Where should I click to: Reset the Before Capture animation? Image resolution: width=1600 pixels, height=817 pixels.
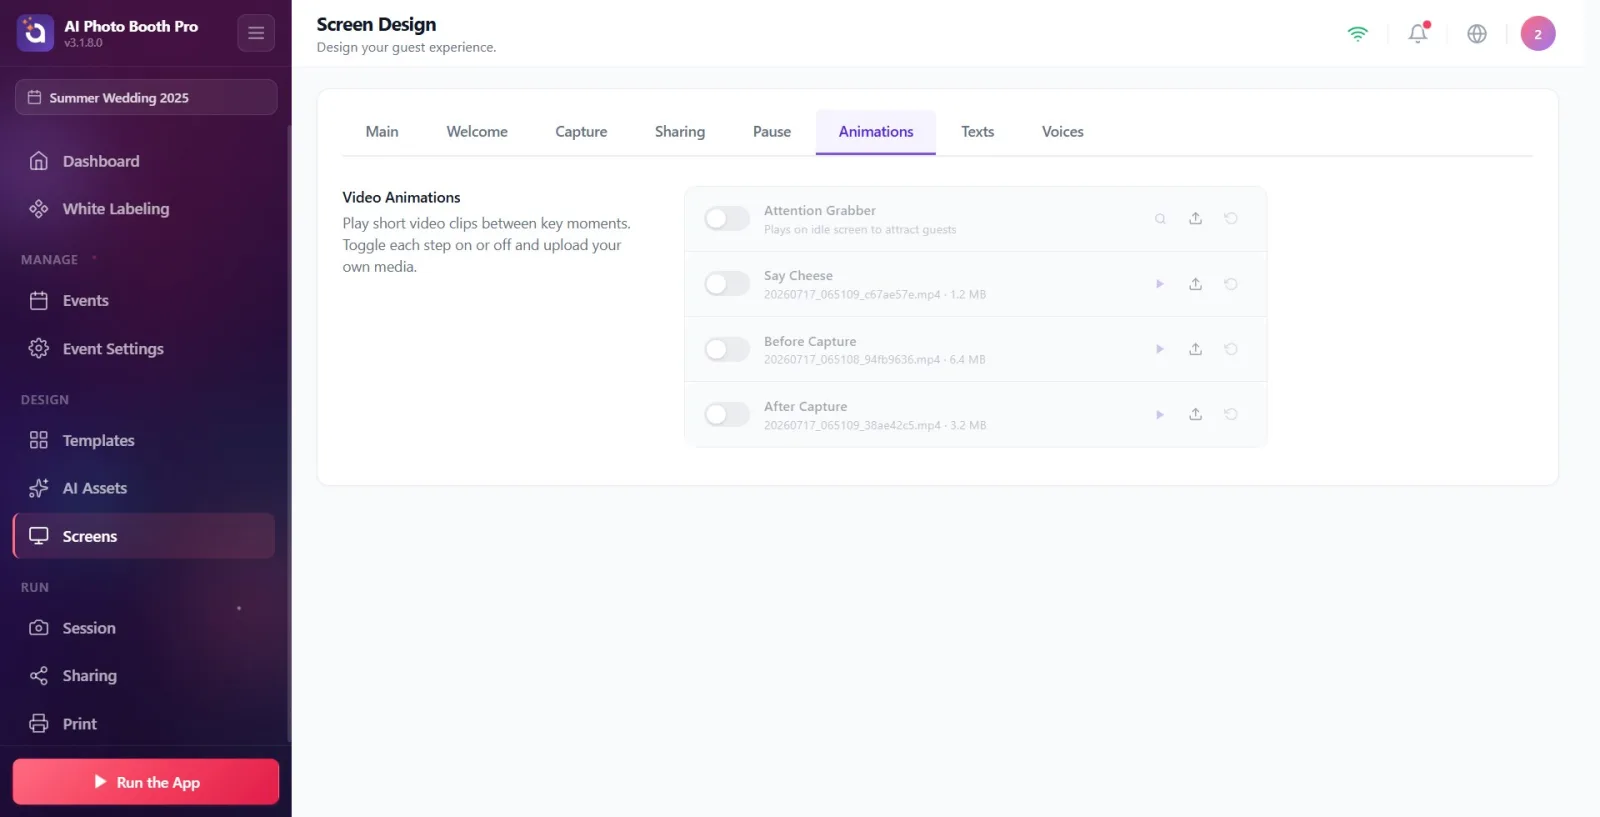pyautogui.click(x=1231, y=349)
